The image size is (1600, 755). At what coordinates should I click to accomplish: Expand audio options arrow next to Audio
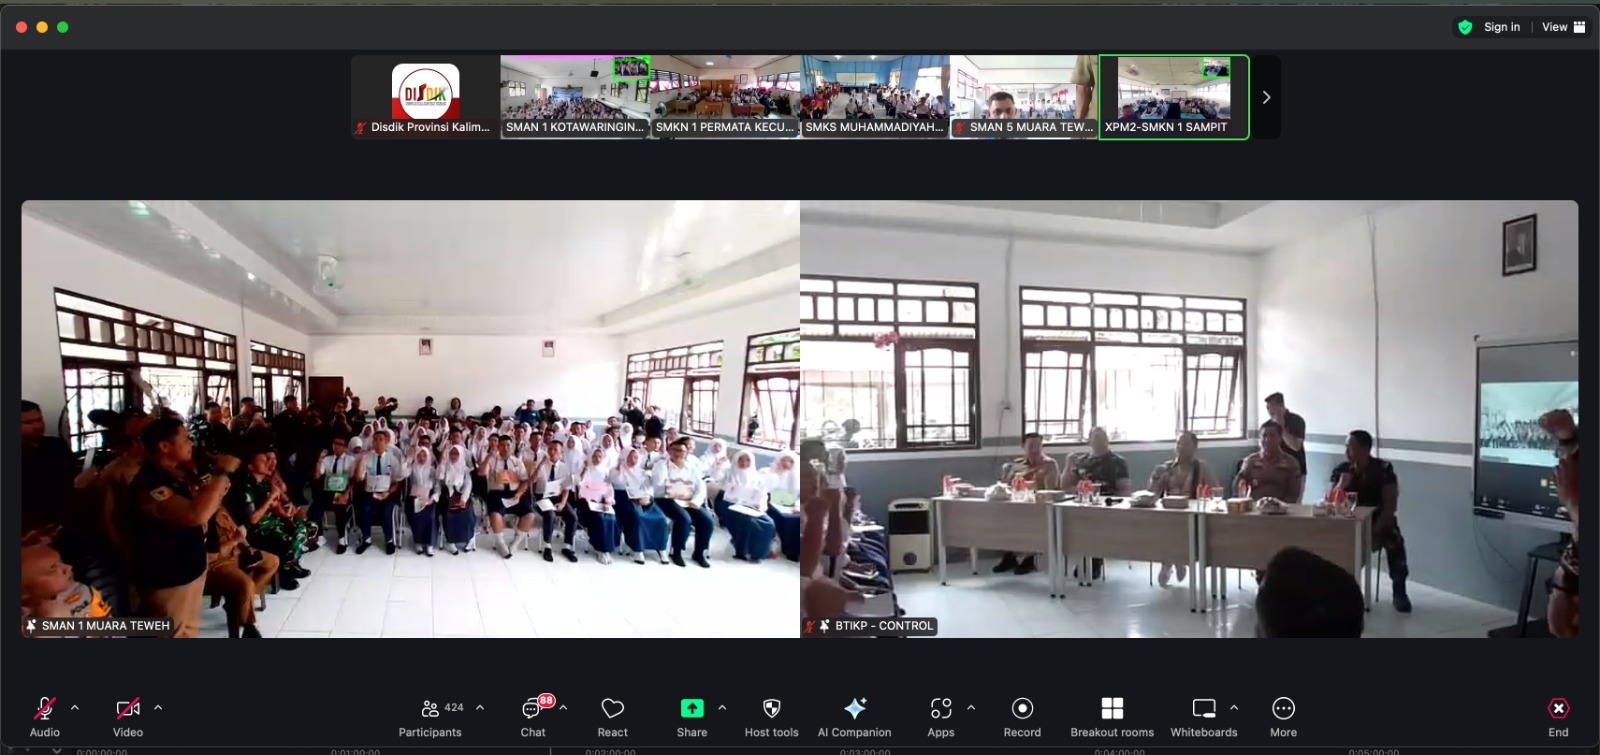click(75, 707)
